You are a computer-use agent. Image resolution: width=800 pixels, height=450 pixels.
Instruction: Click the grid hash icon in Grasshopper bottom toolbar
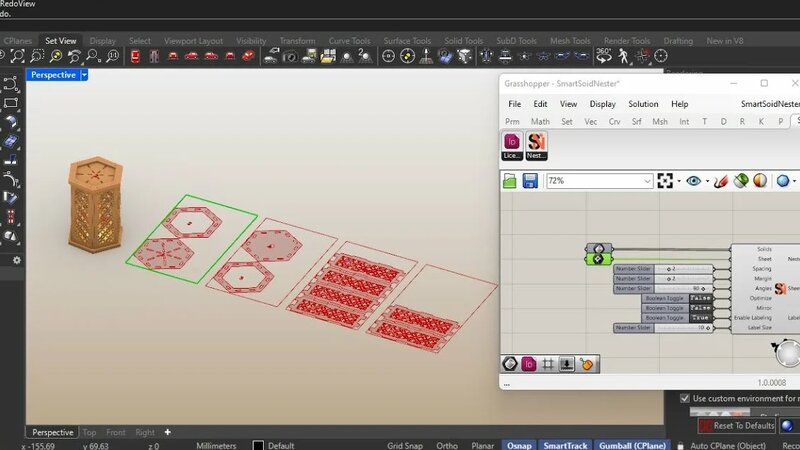(547, 364)
